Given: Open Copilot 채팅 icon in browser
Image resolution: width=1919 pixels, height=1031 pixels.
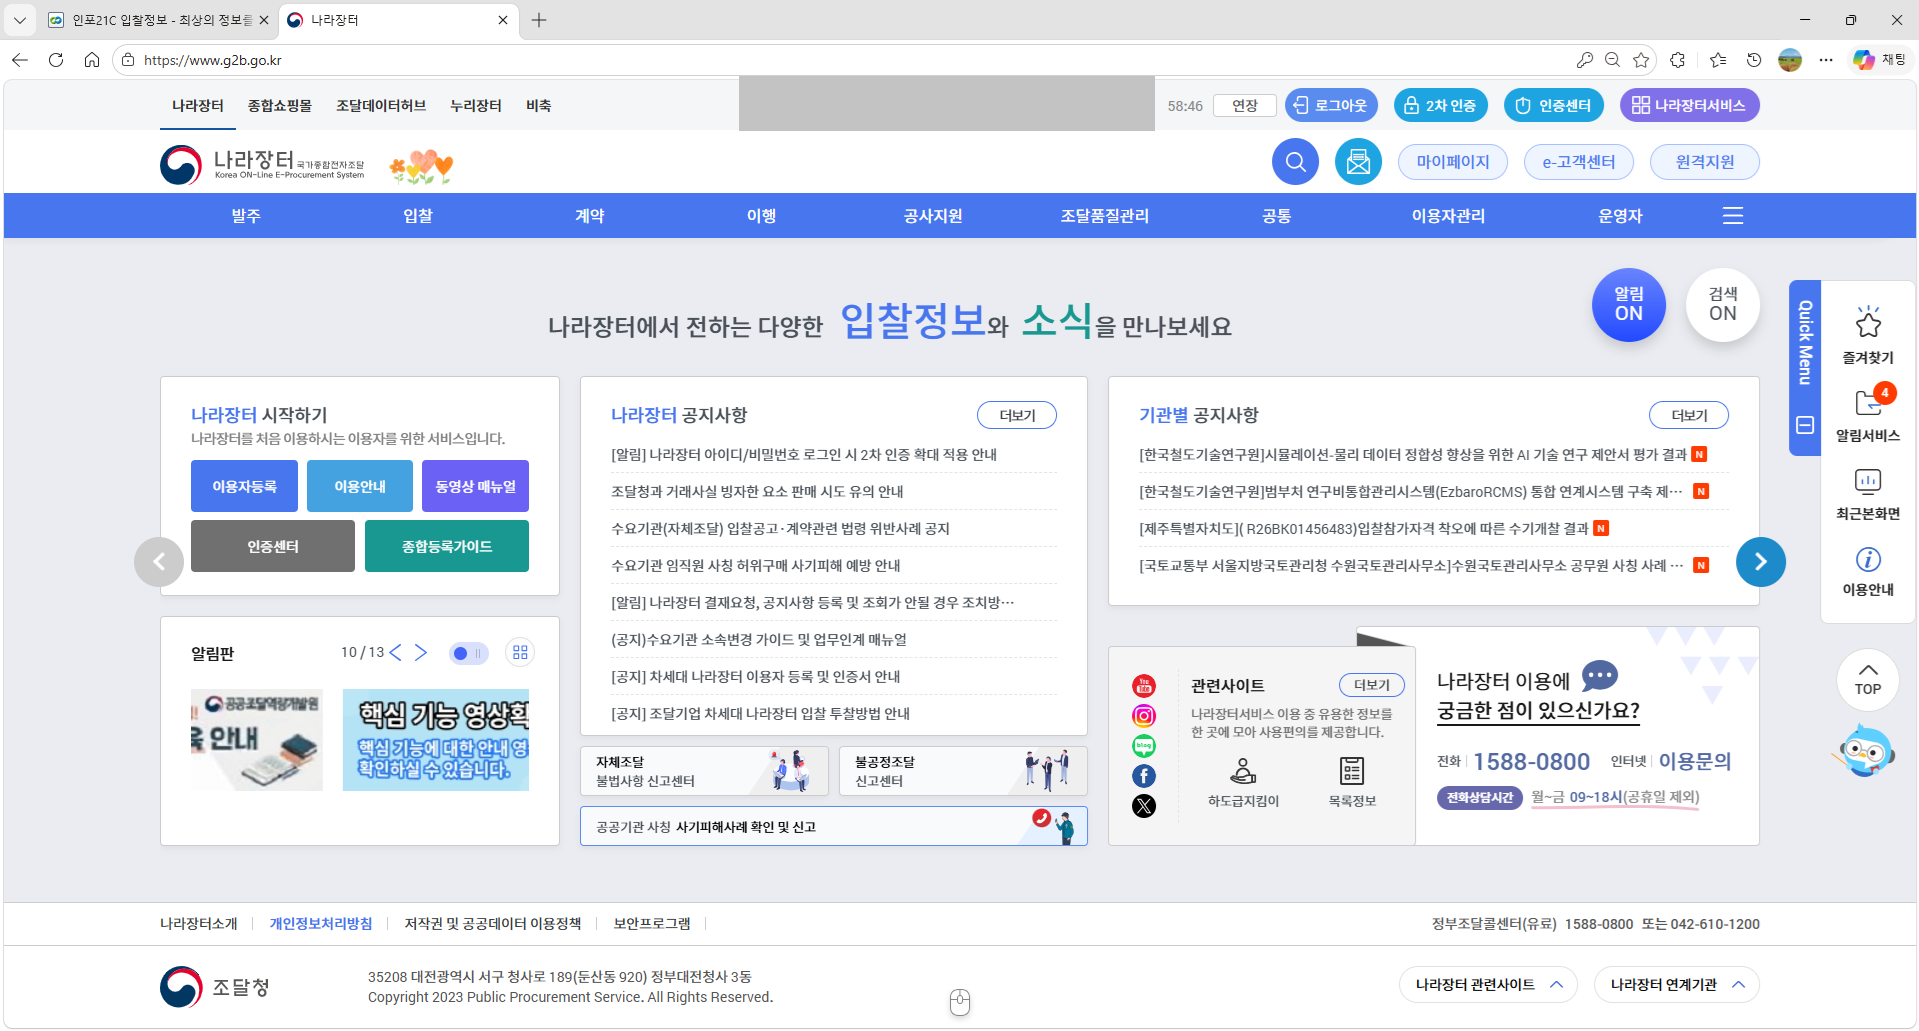Looking at the screenshot, I should pyautogui.click(x=1879, y=60).
